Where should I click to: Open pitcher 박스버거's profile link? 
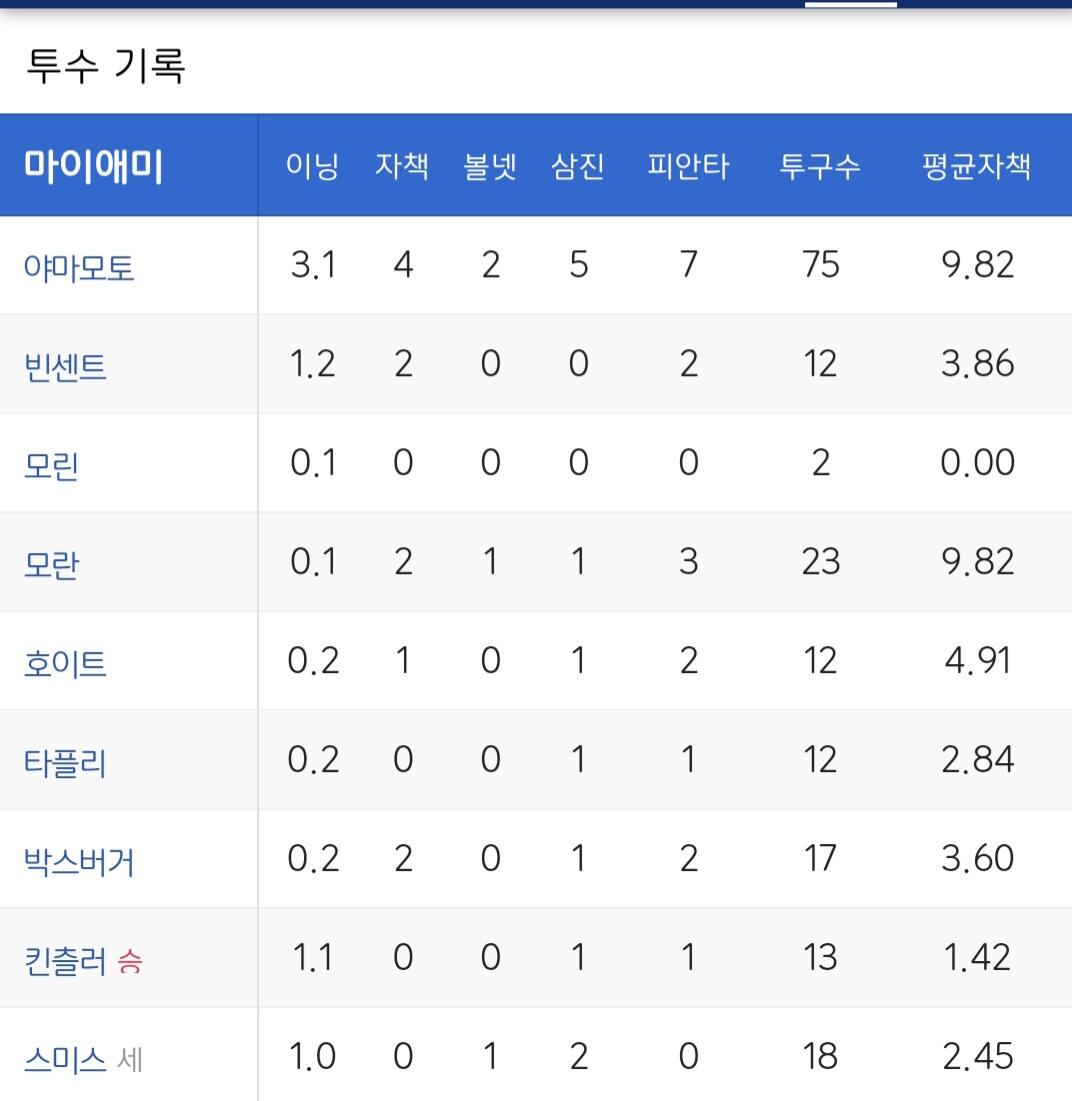(79, 862)
